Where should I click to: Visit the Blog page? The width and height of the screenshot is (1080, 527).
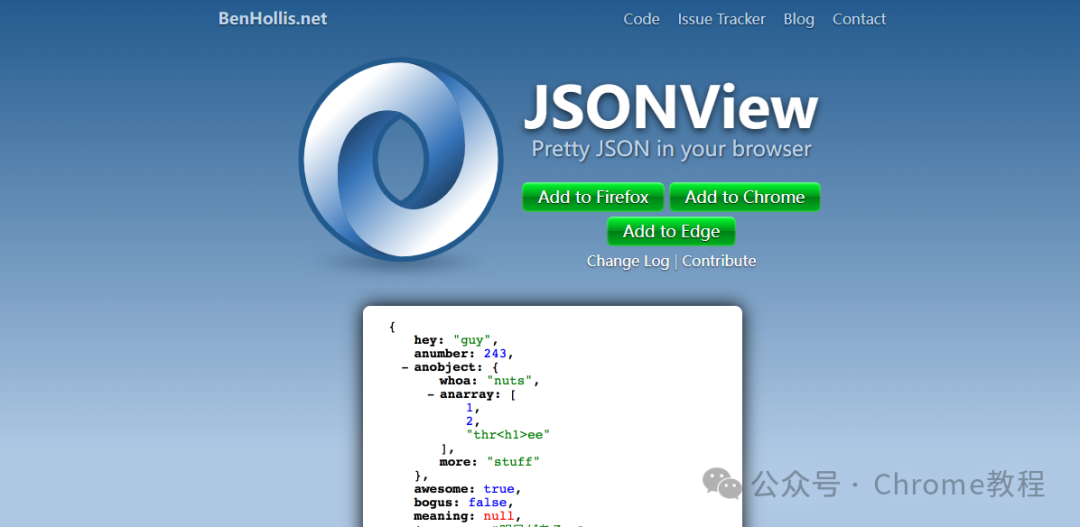[x=798, y=19]
